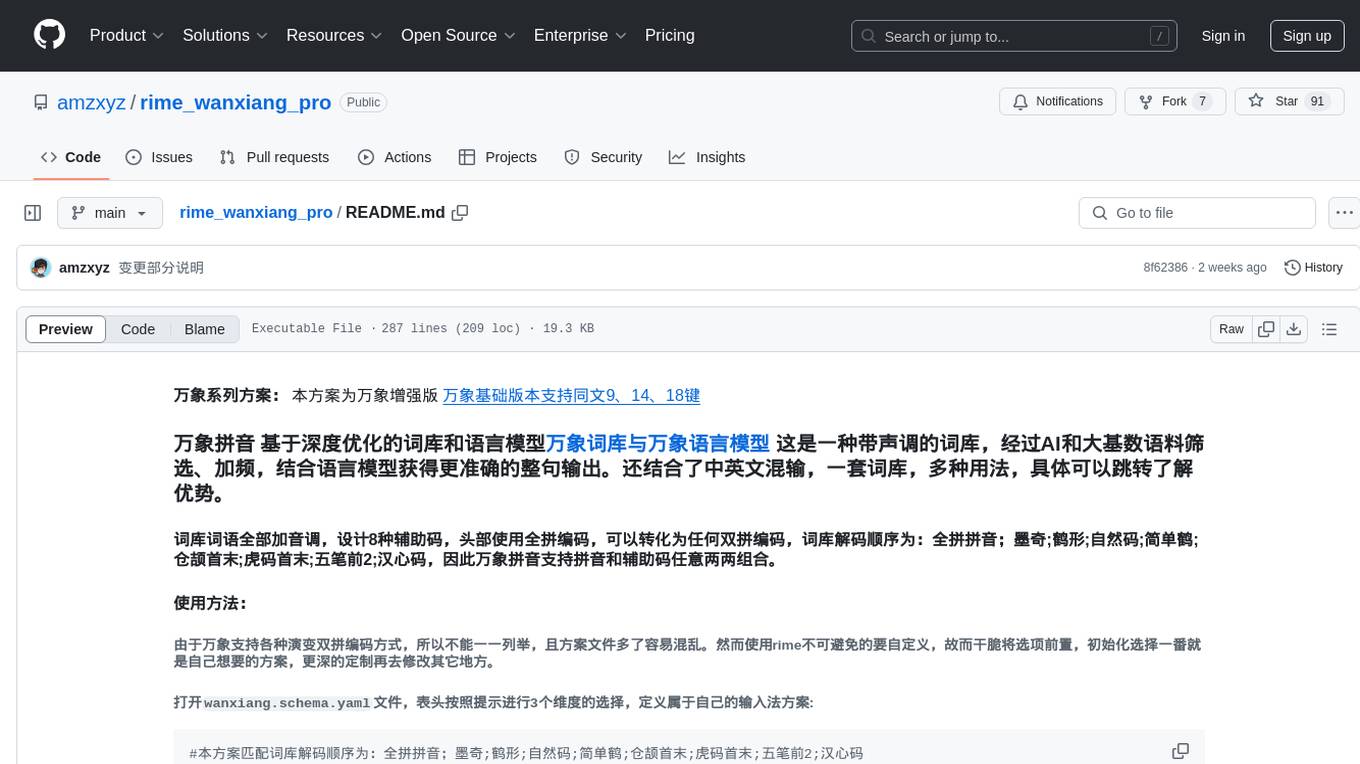The width and height of the screenshot is (1360, 764).
Task: Copy the code block contents
Action: (x=1180, y=751)
